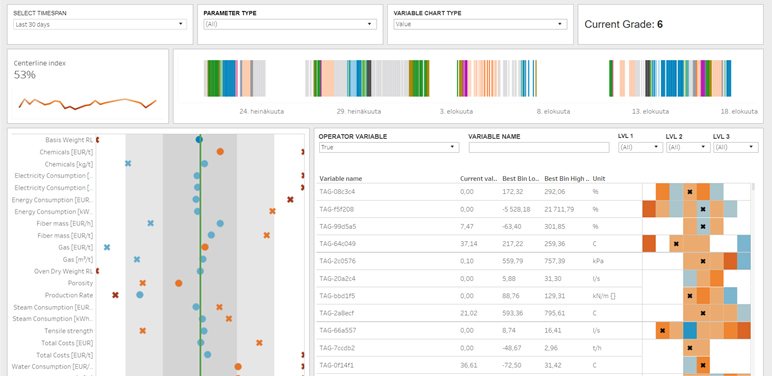Click the orange circle on Porosity row
The image size is (772, 376).
click(179, 283)
